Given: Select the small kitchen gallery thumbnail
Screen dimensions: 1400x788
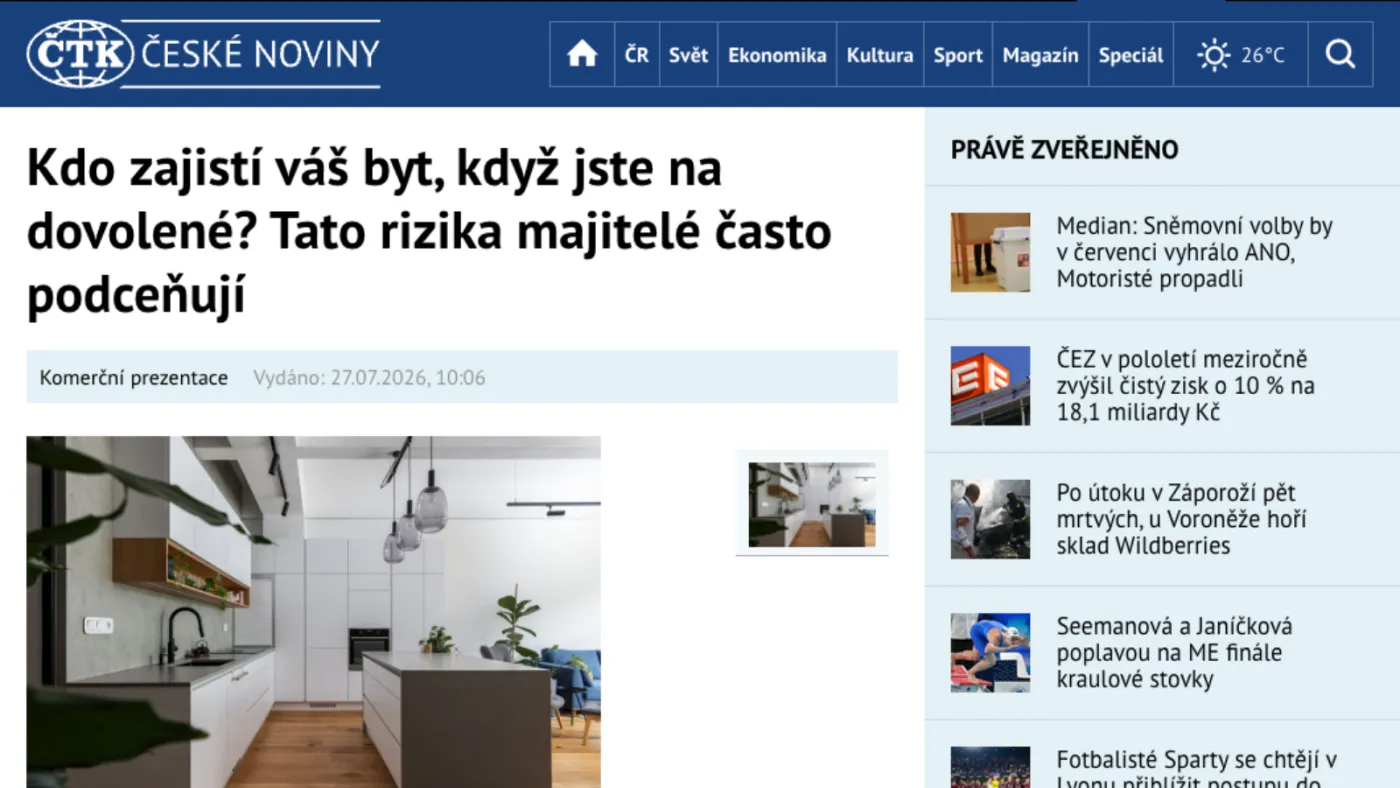Looking at the screenshot, I should click(812, 504).
